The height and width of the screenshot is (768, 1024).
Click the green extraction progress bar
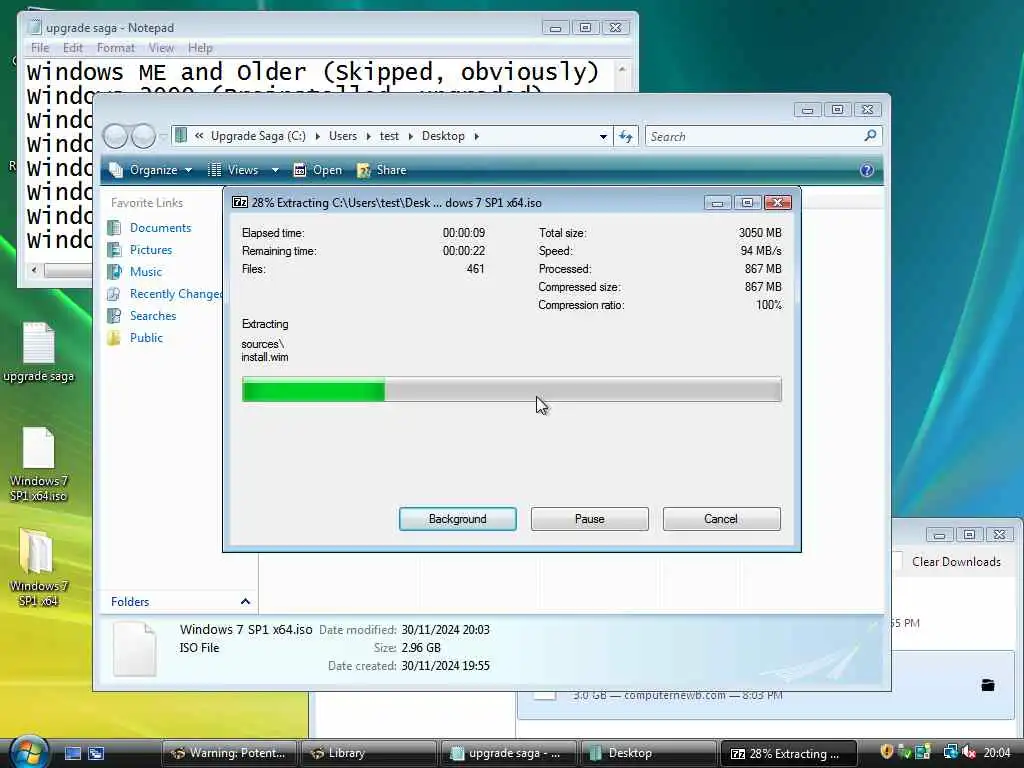pyautogui.click(x=511, y=390)
